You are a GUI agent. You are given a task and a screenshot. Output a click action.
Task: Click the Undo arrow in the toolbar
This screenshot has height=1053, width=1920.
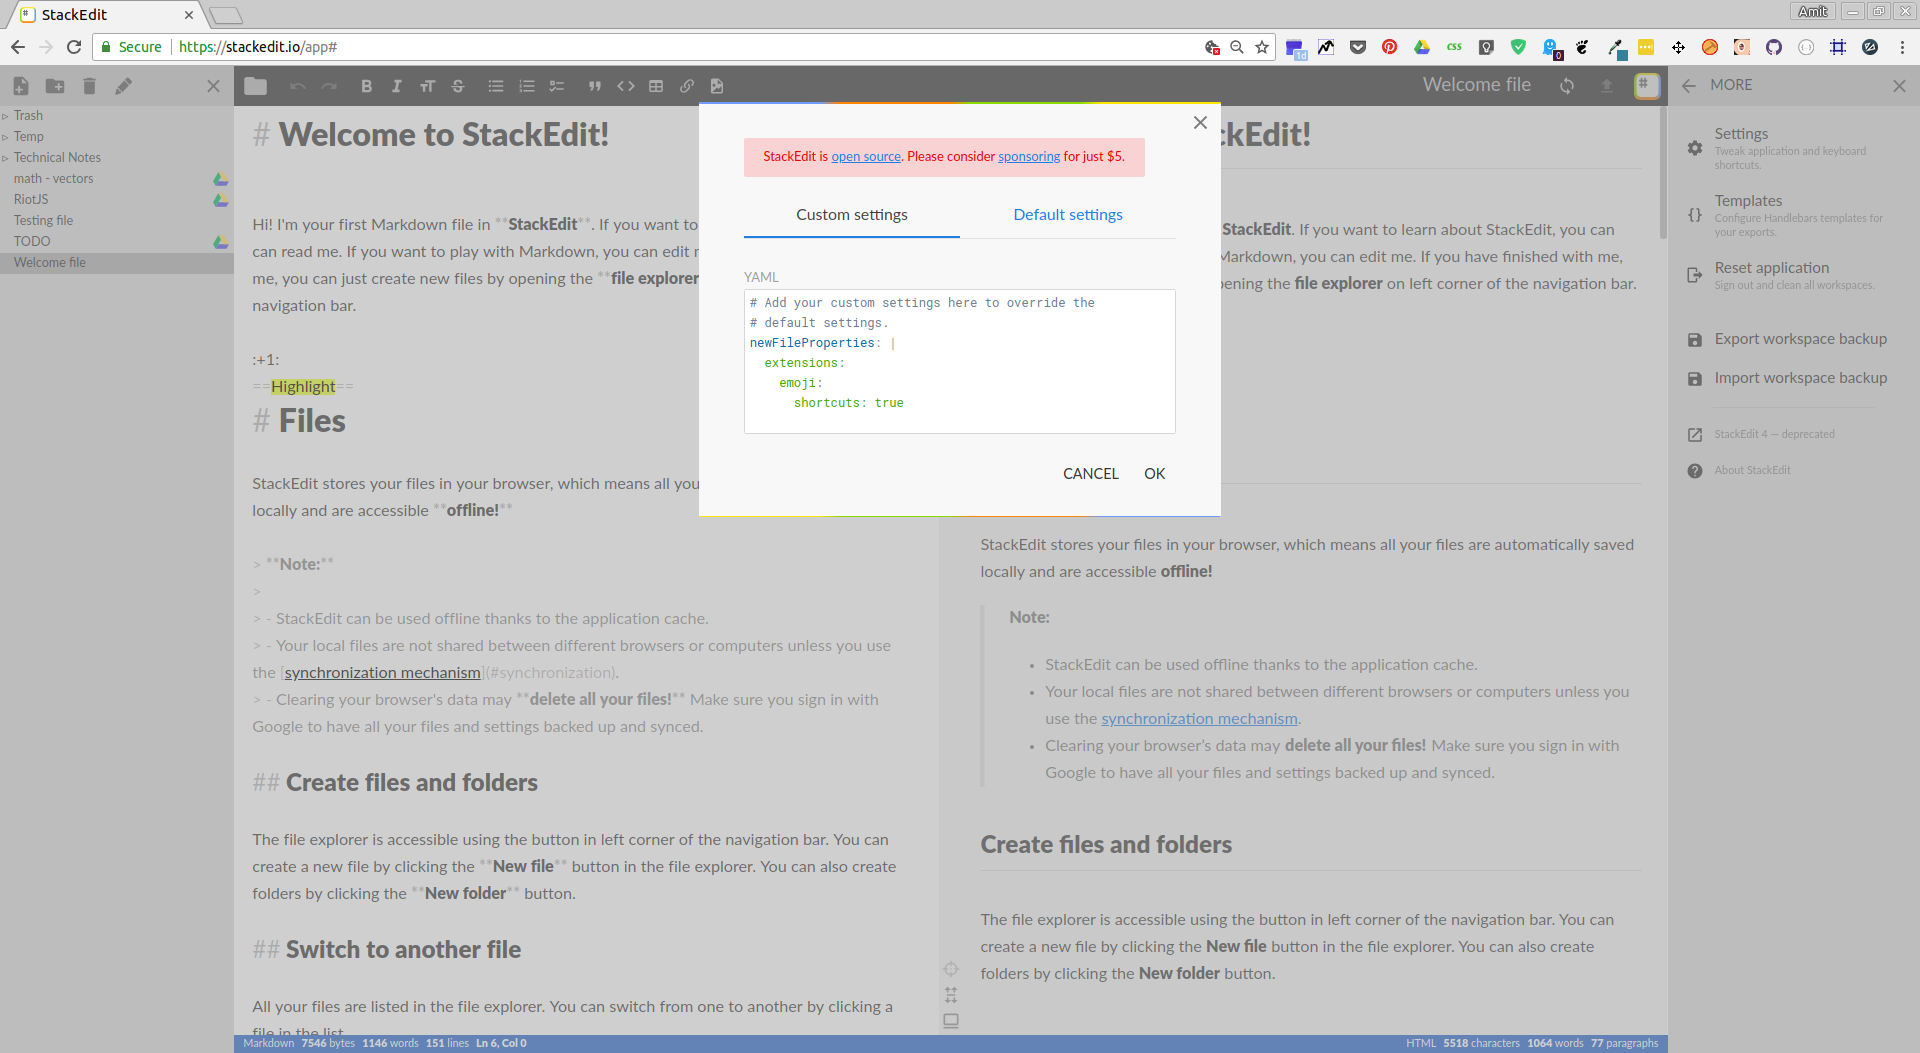pos(297,86)
